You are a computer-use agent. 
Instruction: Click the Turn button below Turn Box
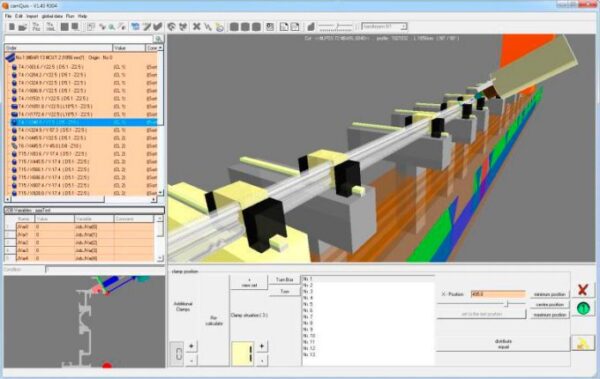[284, 292]
